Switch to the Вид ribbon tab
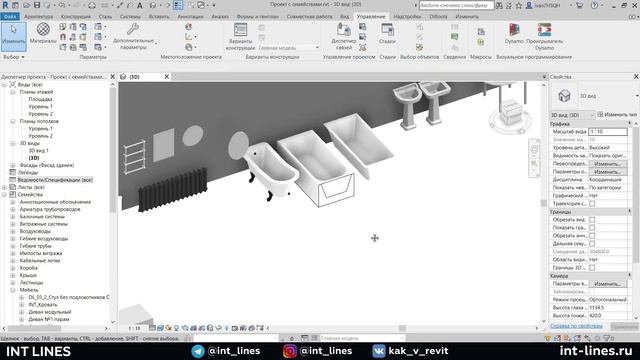 [x=344, y=17]
